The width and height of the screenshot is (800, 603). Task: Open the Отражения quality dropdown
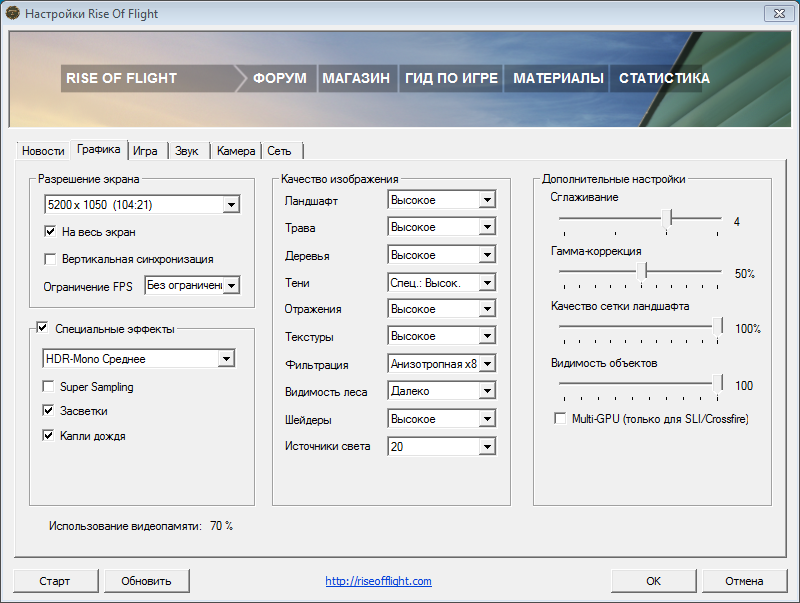pos(442,309)
